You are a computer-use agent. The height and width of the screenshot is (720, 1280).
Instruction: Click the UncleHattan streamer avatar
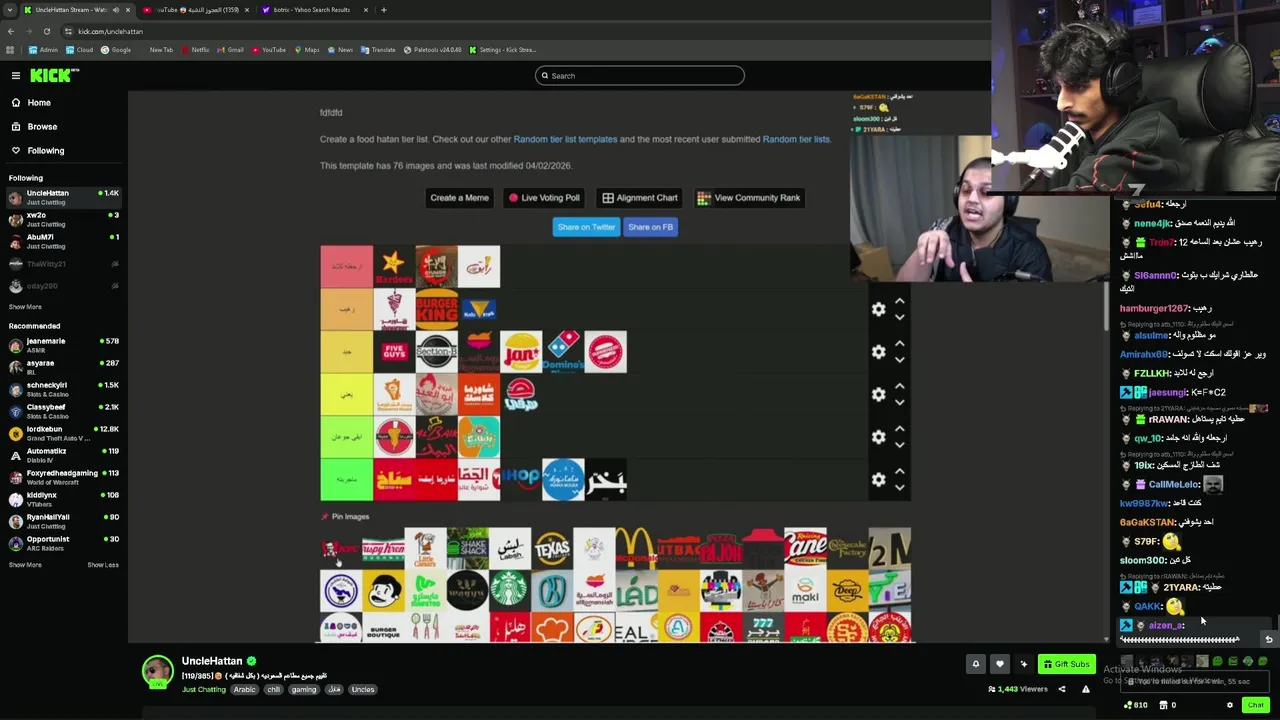pos(157,671)
